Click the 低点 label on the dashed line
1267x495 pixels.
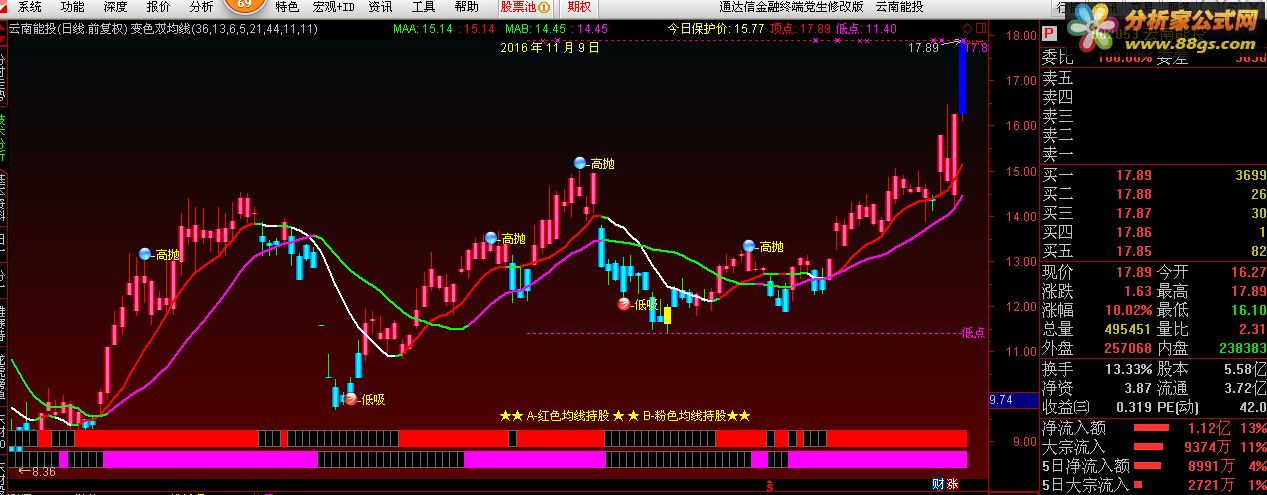[x=972, y=333]
